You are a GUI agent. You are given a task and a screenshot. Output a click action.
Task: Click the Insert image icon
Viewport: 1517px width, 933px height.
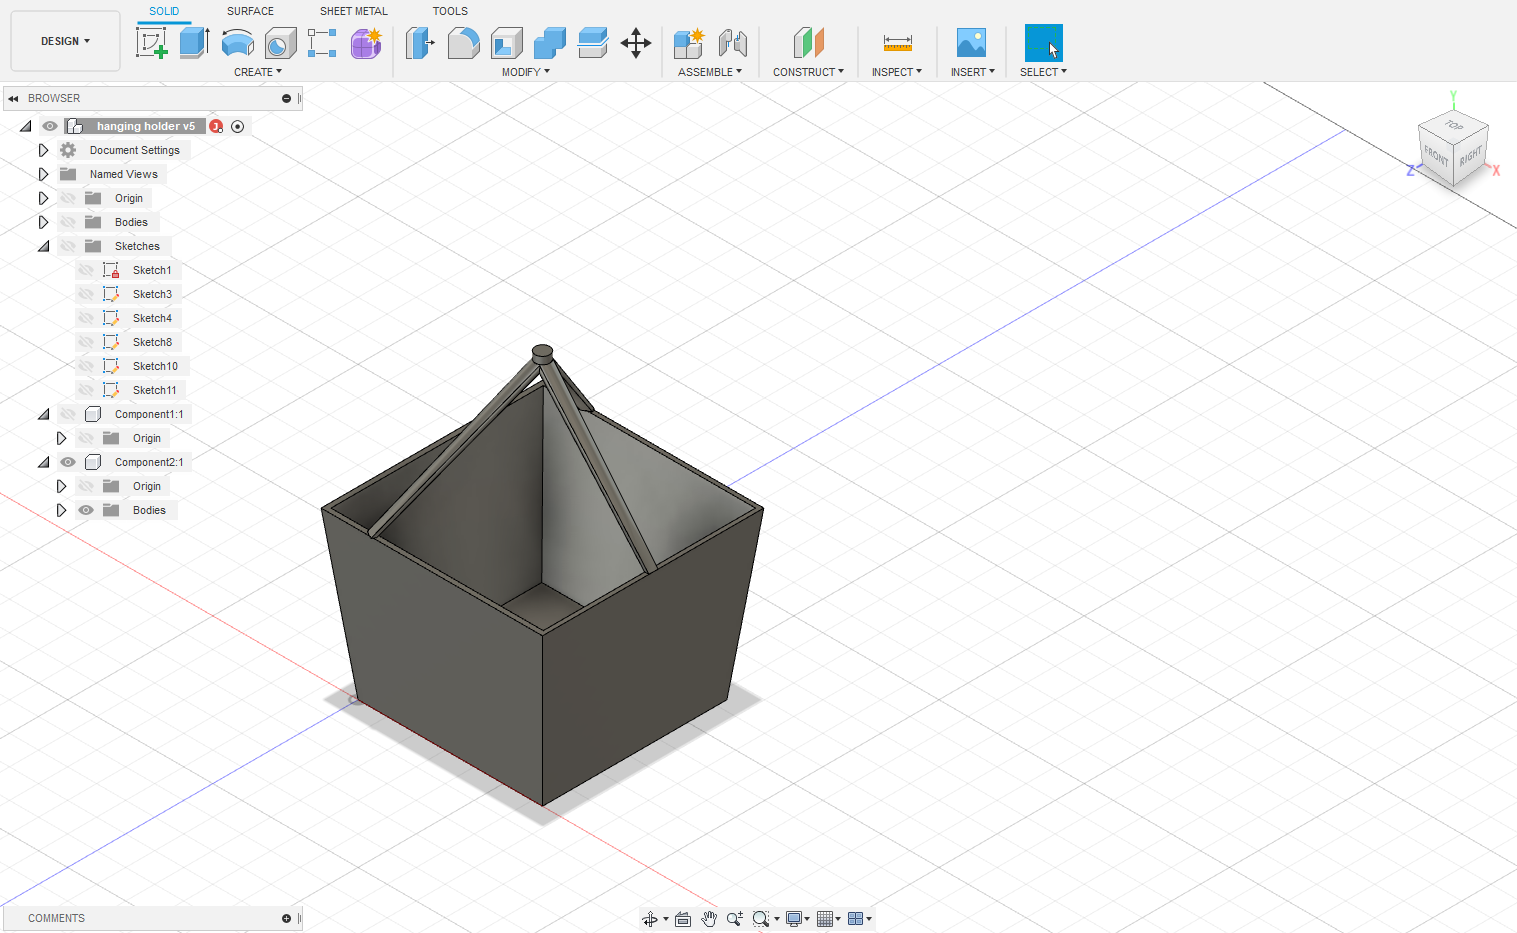click(x=971, y=43)
